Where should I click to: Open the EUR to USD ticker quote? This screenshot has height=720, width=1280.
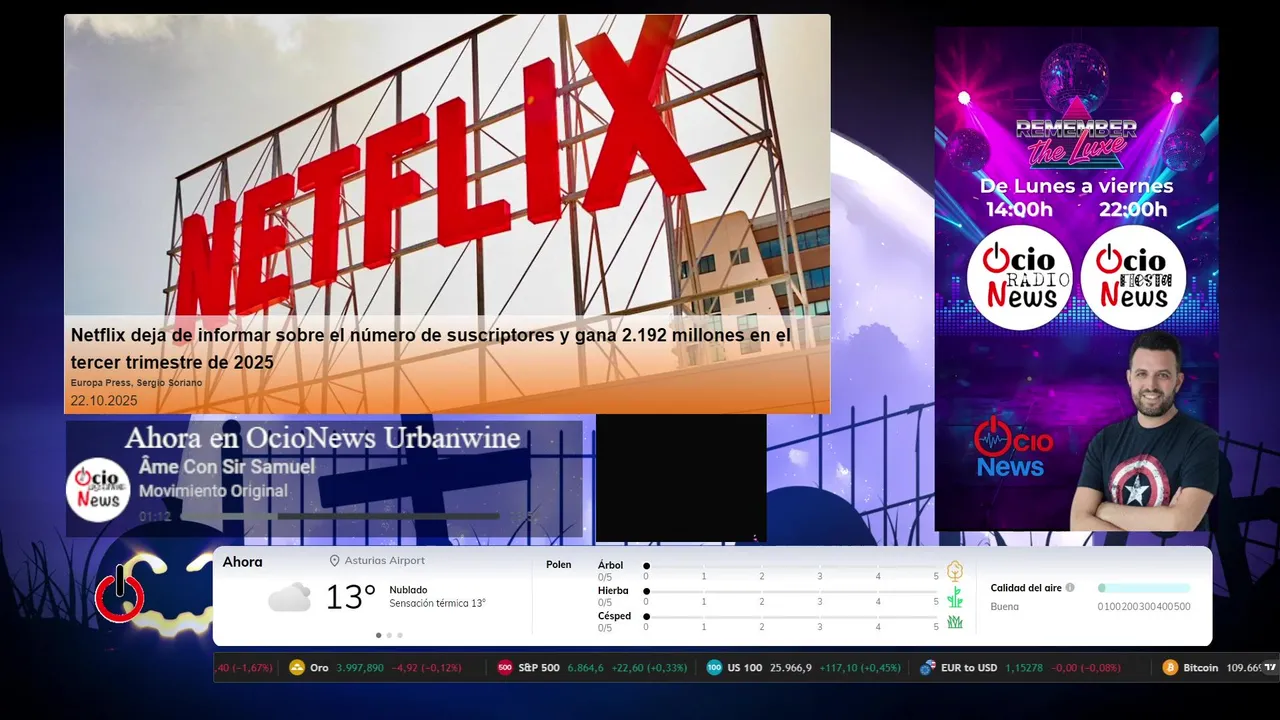click(1020, 668)
